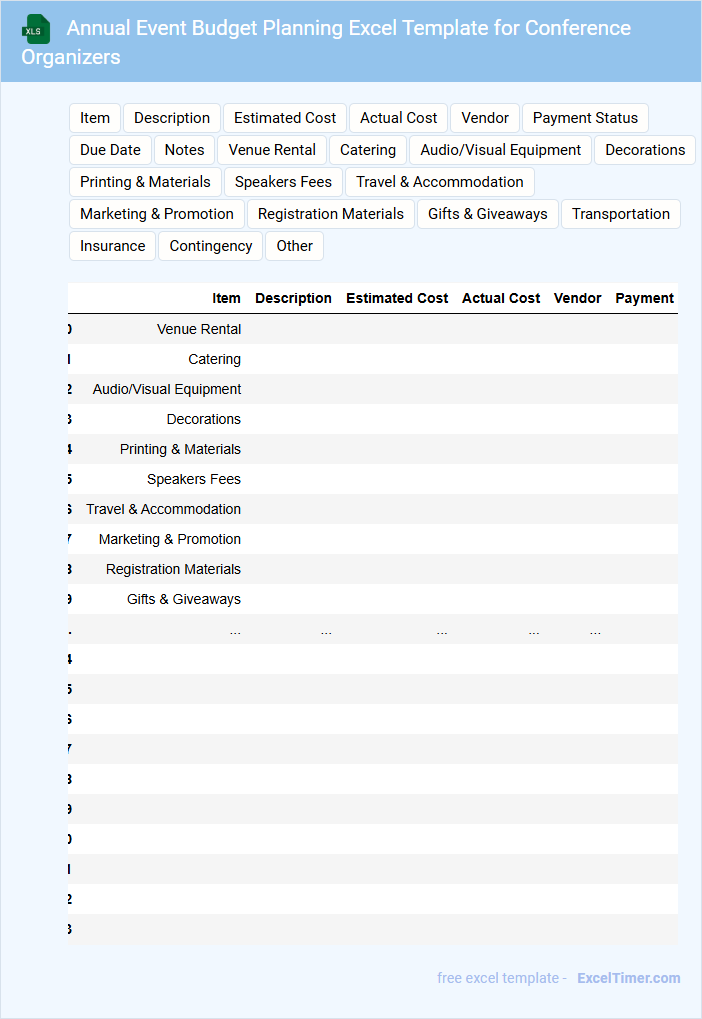Click the Catering tag

368,150
